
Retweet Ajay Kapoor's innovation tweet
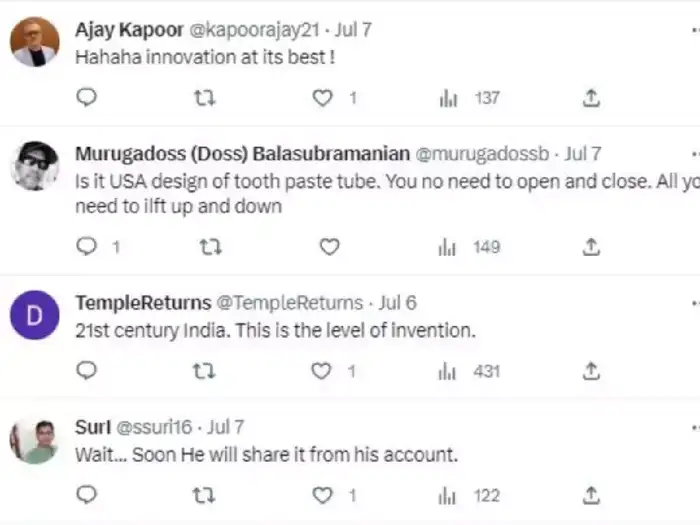(x=205, y=98)
